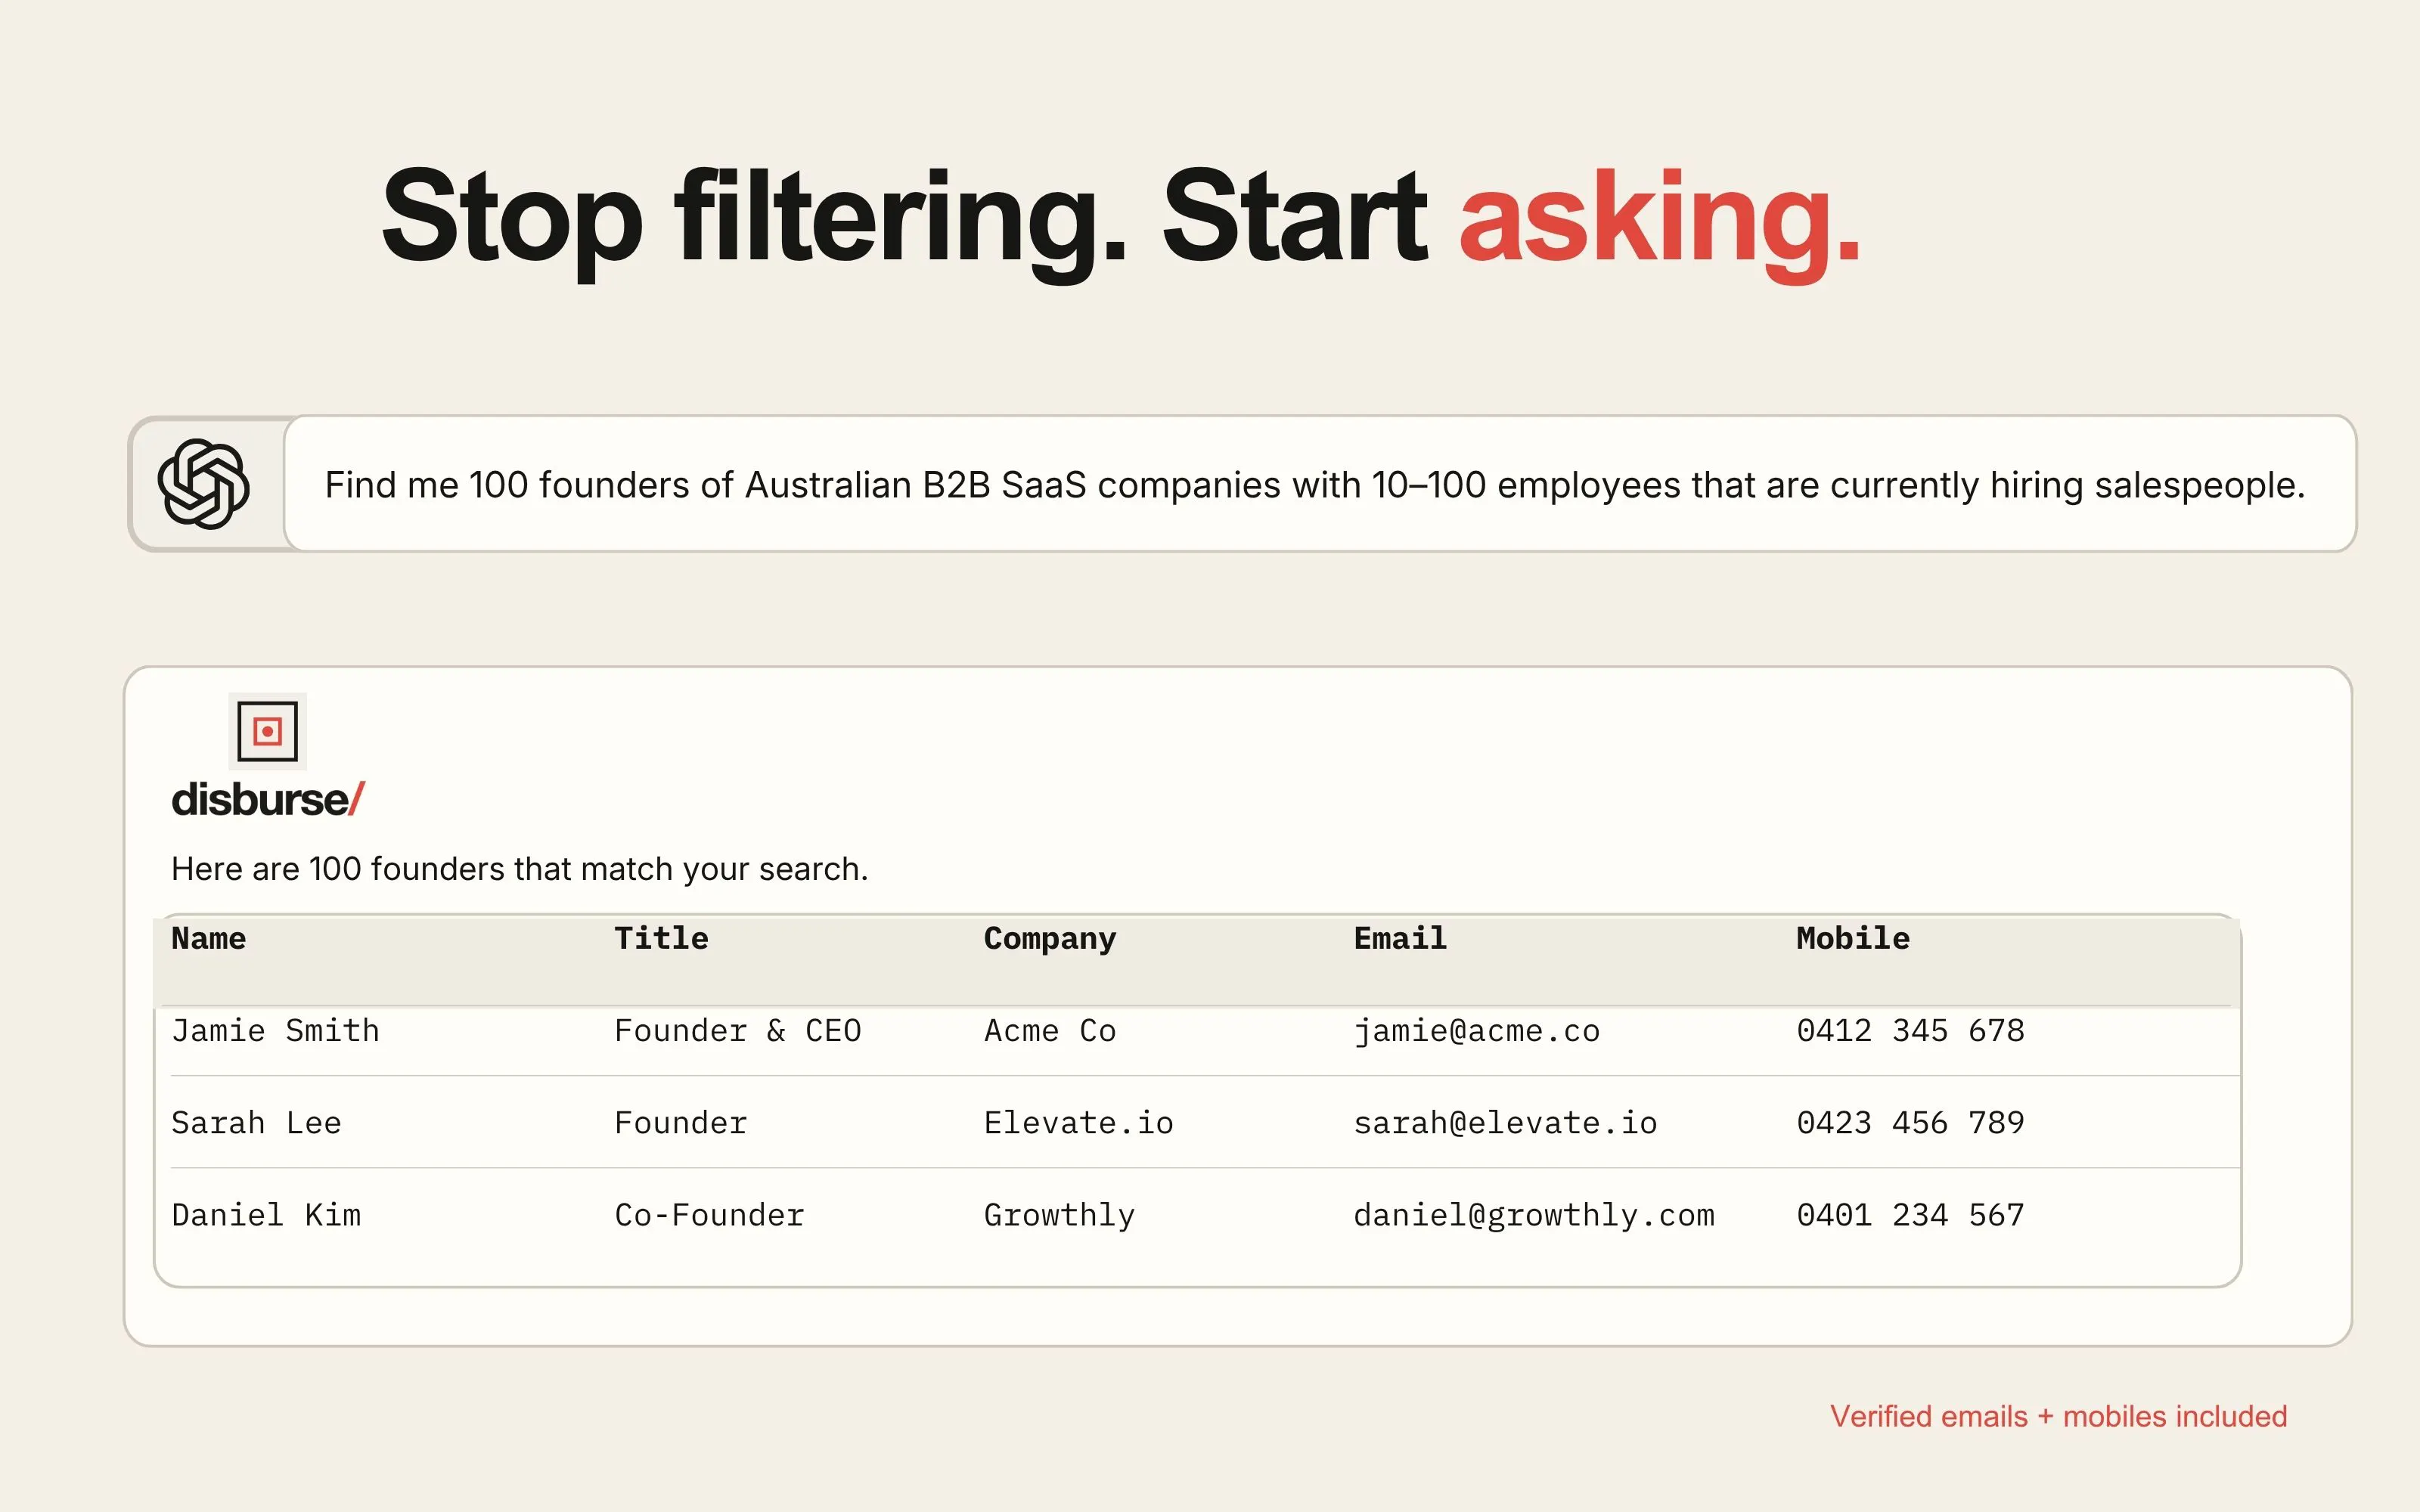Click the prompt field about Australian B2B SaaS founders
Viewport: 2420px width, 1512px height.
click(x=1320, y=484)
